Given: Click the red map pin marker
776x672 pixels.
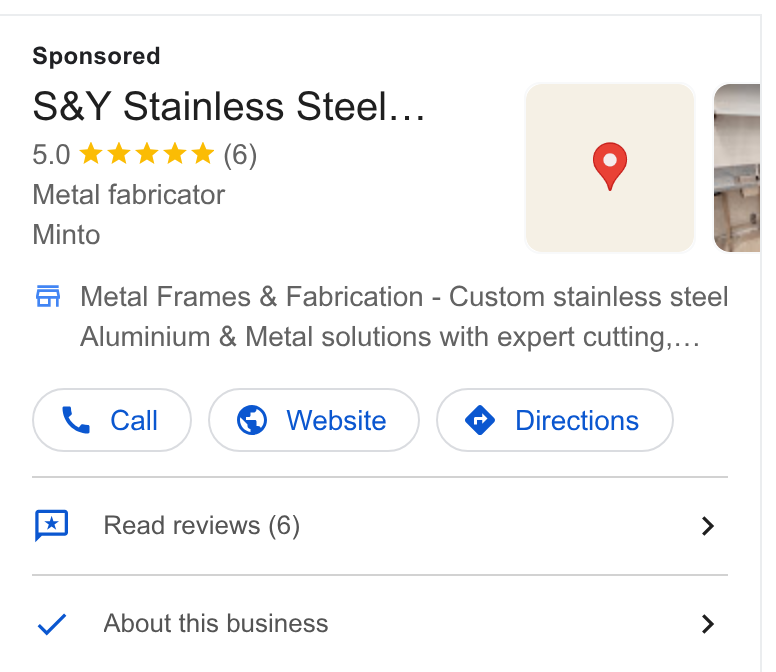Looking at the screenshot, I should 610,166.
